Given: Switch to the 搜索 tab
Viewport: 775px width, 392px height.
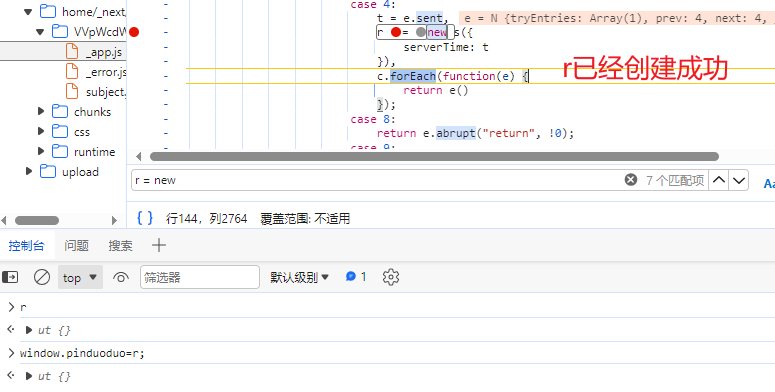Looking at the screenshot, I should coord(121,245).
